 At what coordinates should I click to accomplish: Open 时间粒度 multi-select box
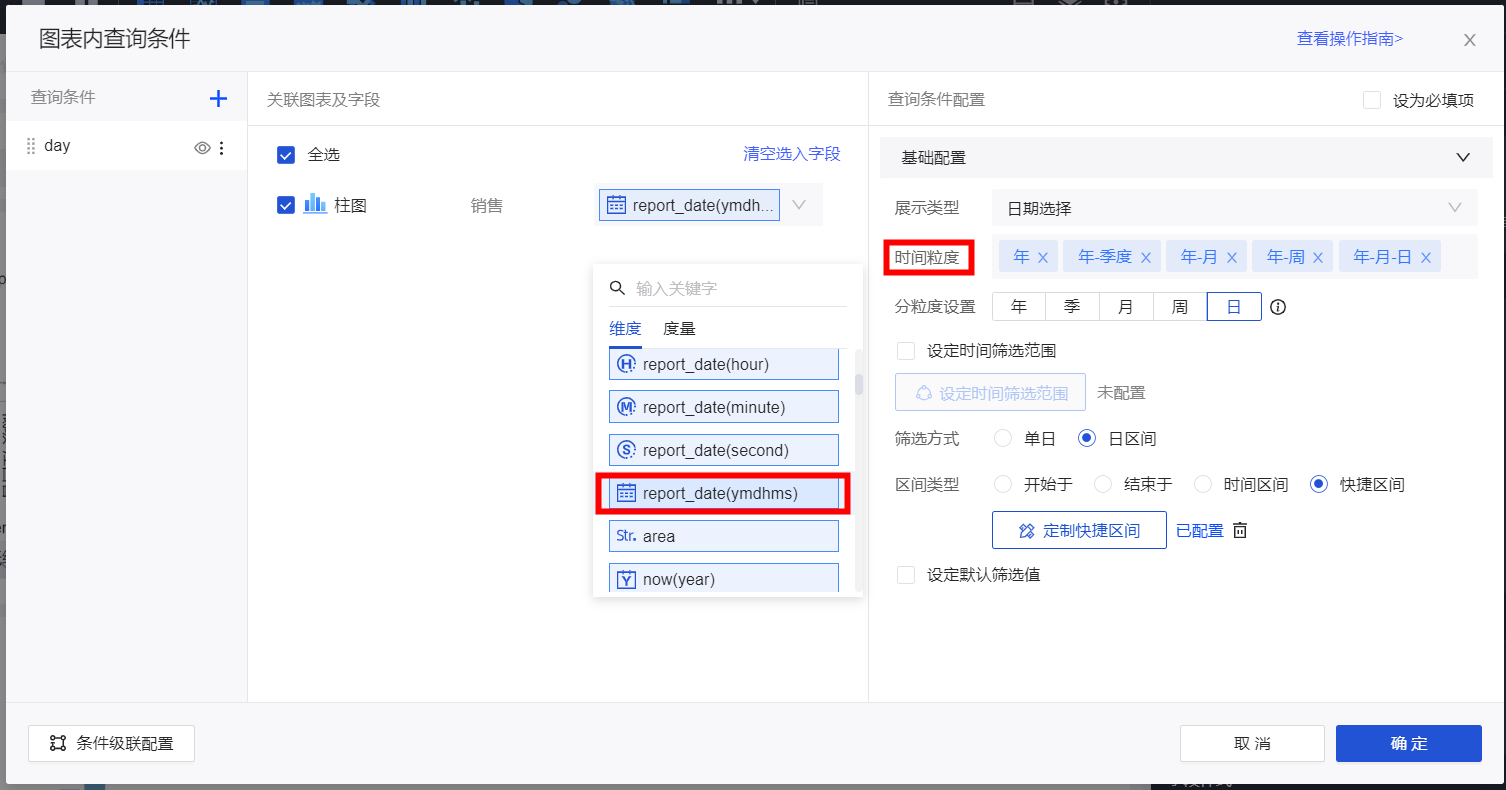[x=1234, y=257]
